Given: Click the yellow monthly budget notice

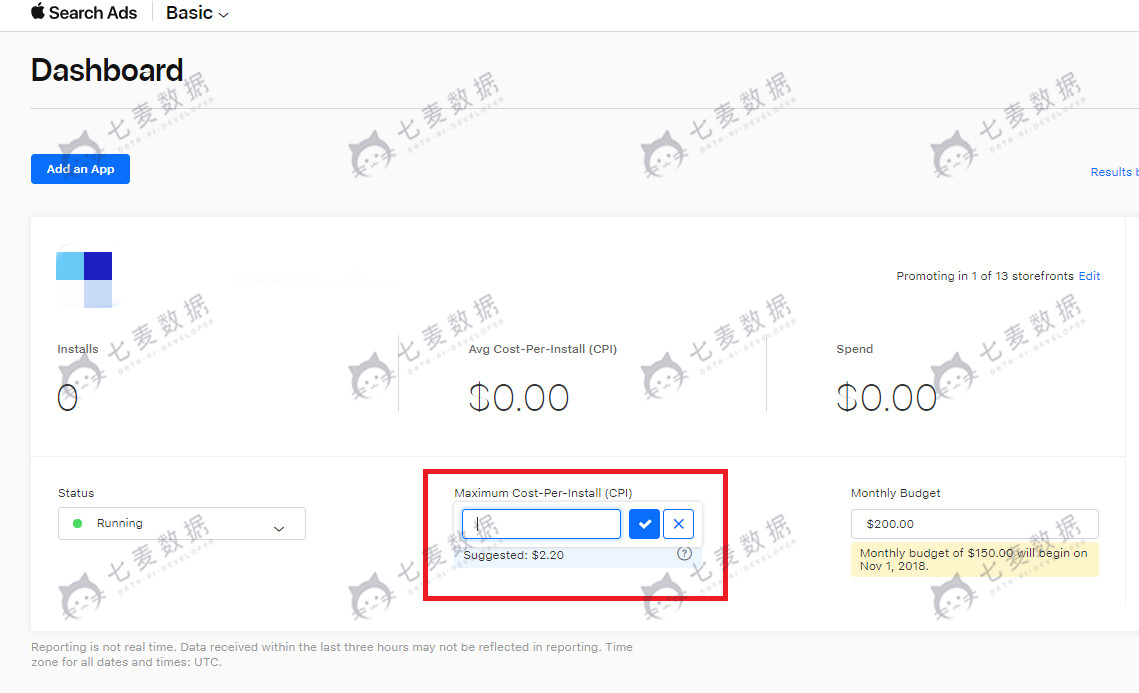Looking at the screenshot, I should pyautogui.click(x=974, y=559).
